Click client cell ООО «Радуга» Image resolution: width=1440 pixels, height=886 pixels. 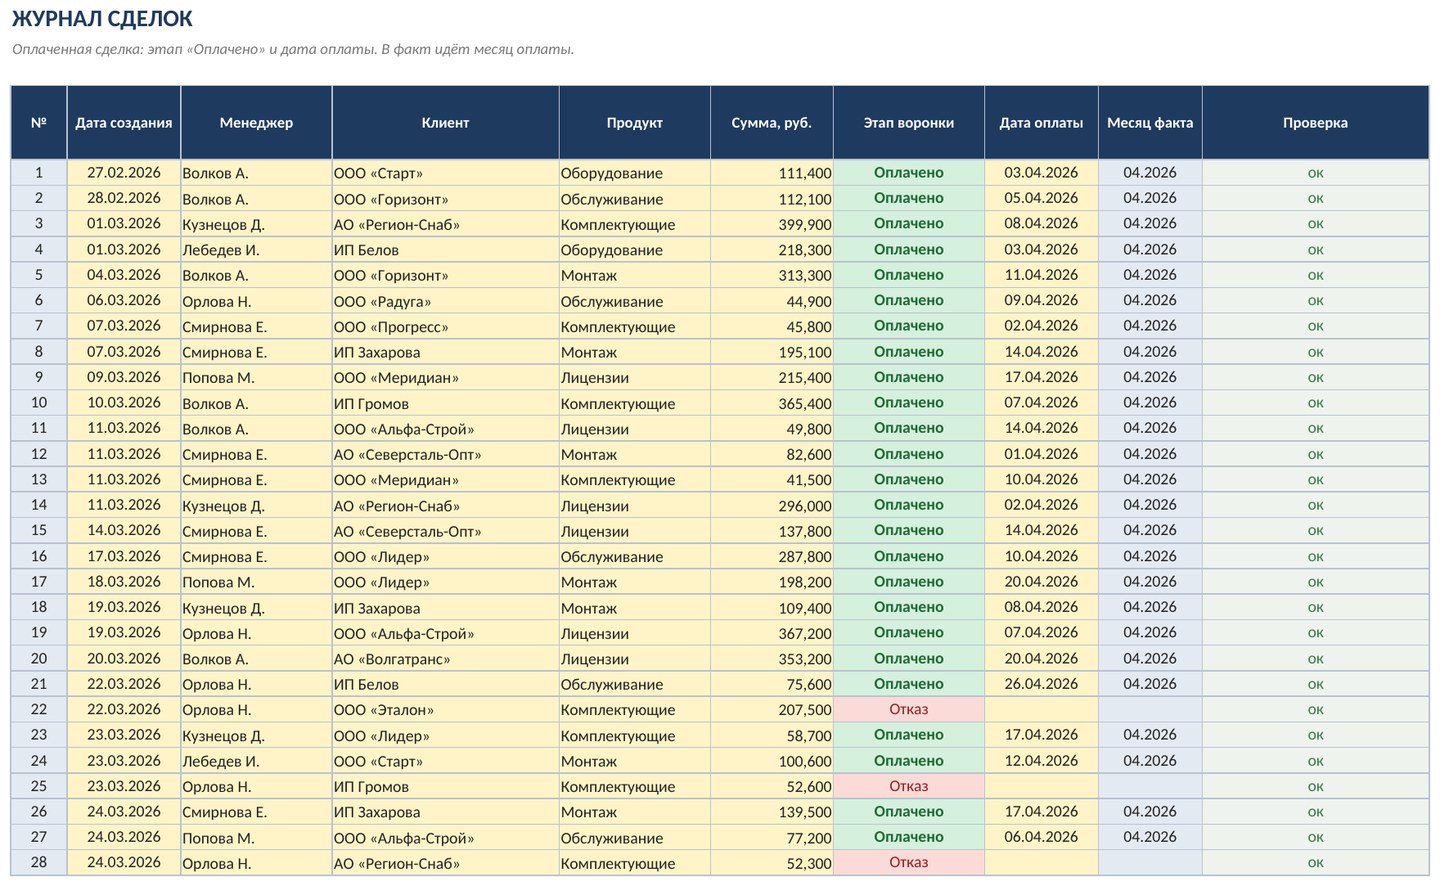[x=445, y=301]
